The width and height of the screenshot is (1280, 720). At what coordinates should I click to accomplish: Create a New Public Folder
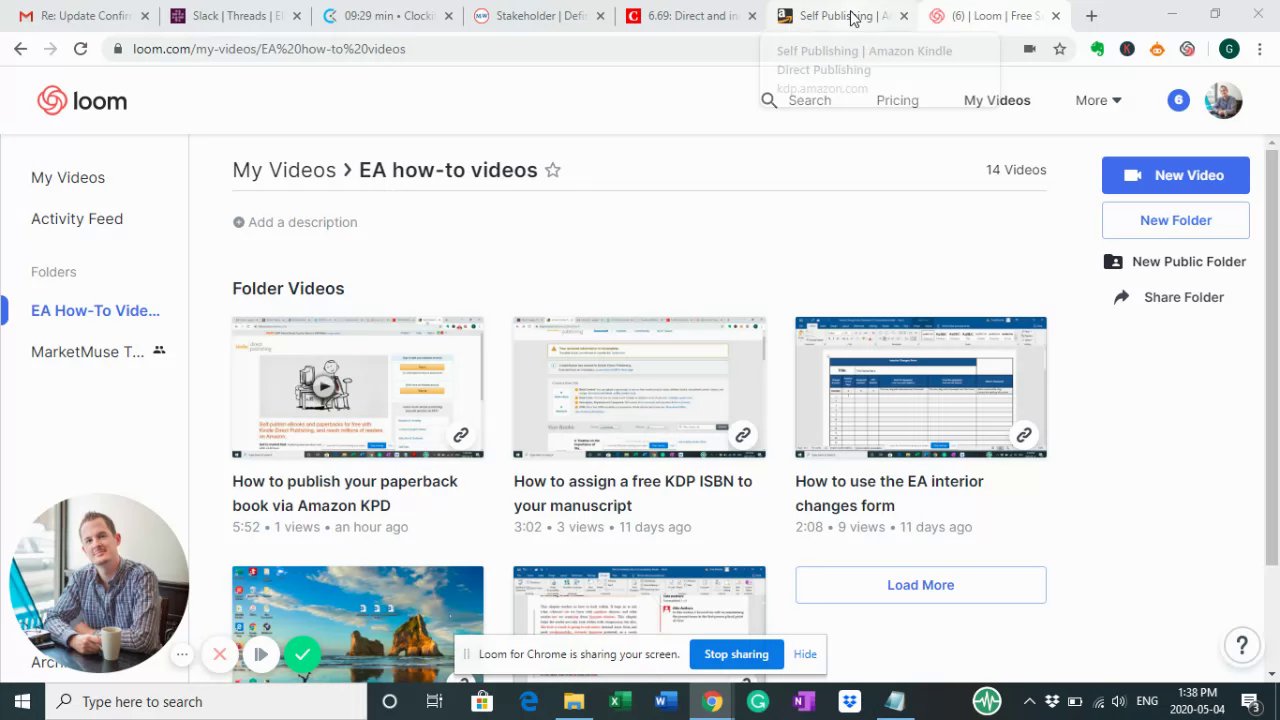click(1175, 261)
